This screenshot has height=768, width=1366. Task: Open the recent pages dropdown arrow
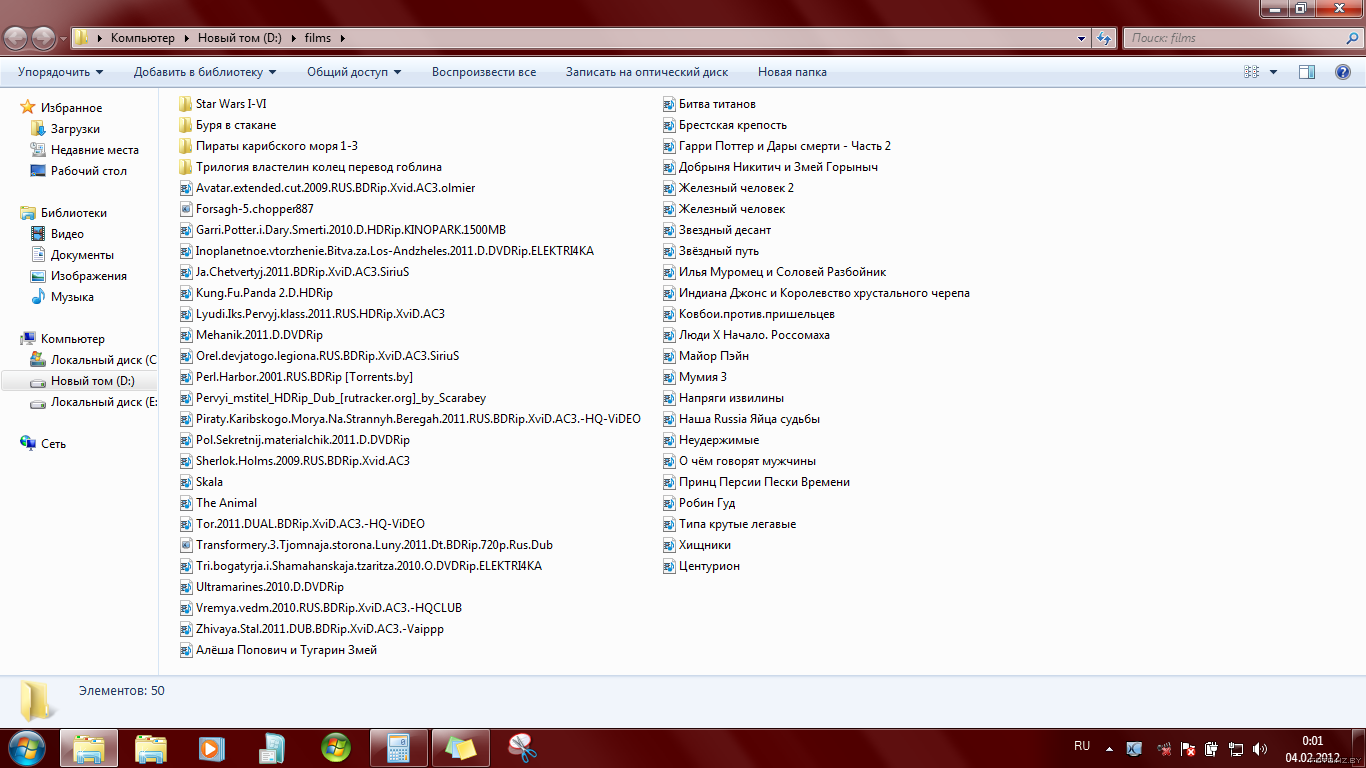click(64, 39)
